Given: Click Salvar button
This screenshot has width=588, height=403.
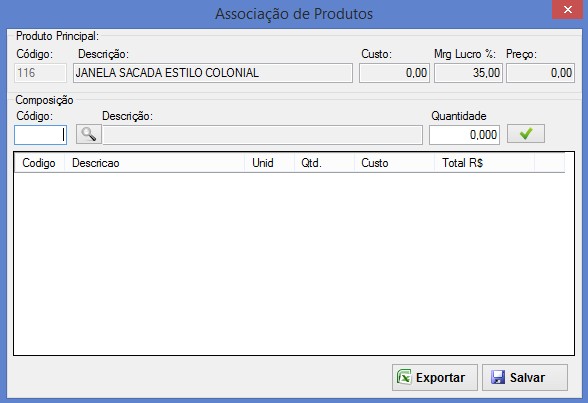Looking at the screenshot, I should pos(525,378).
